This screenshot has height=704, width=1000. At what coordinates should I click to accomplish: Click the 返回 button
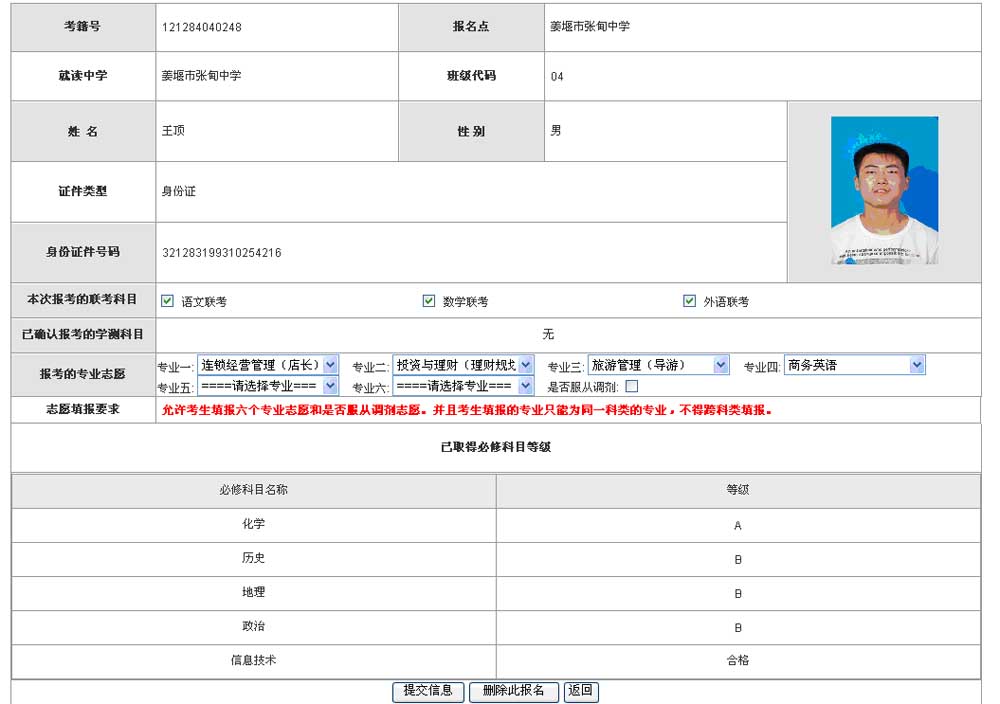tap(581, 691)
